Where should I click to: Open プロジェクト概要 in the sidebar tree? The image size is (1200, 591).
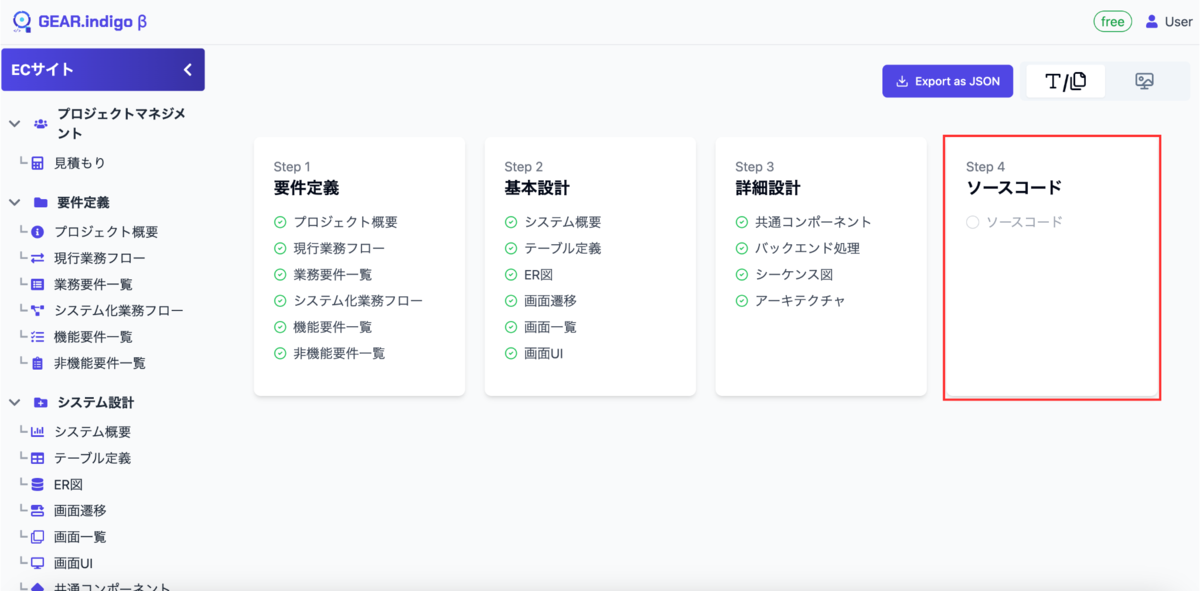click(106, 232)
